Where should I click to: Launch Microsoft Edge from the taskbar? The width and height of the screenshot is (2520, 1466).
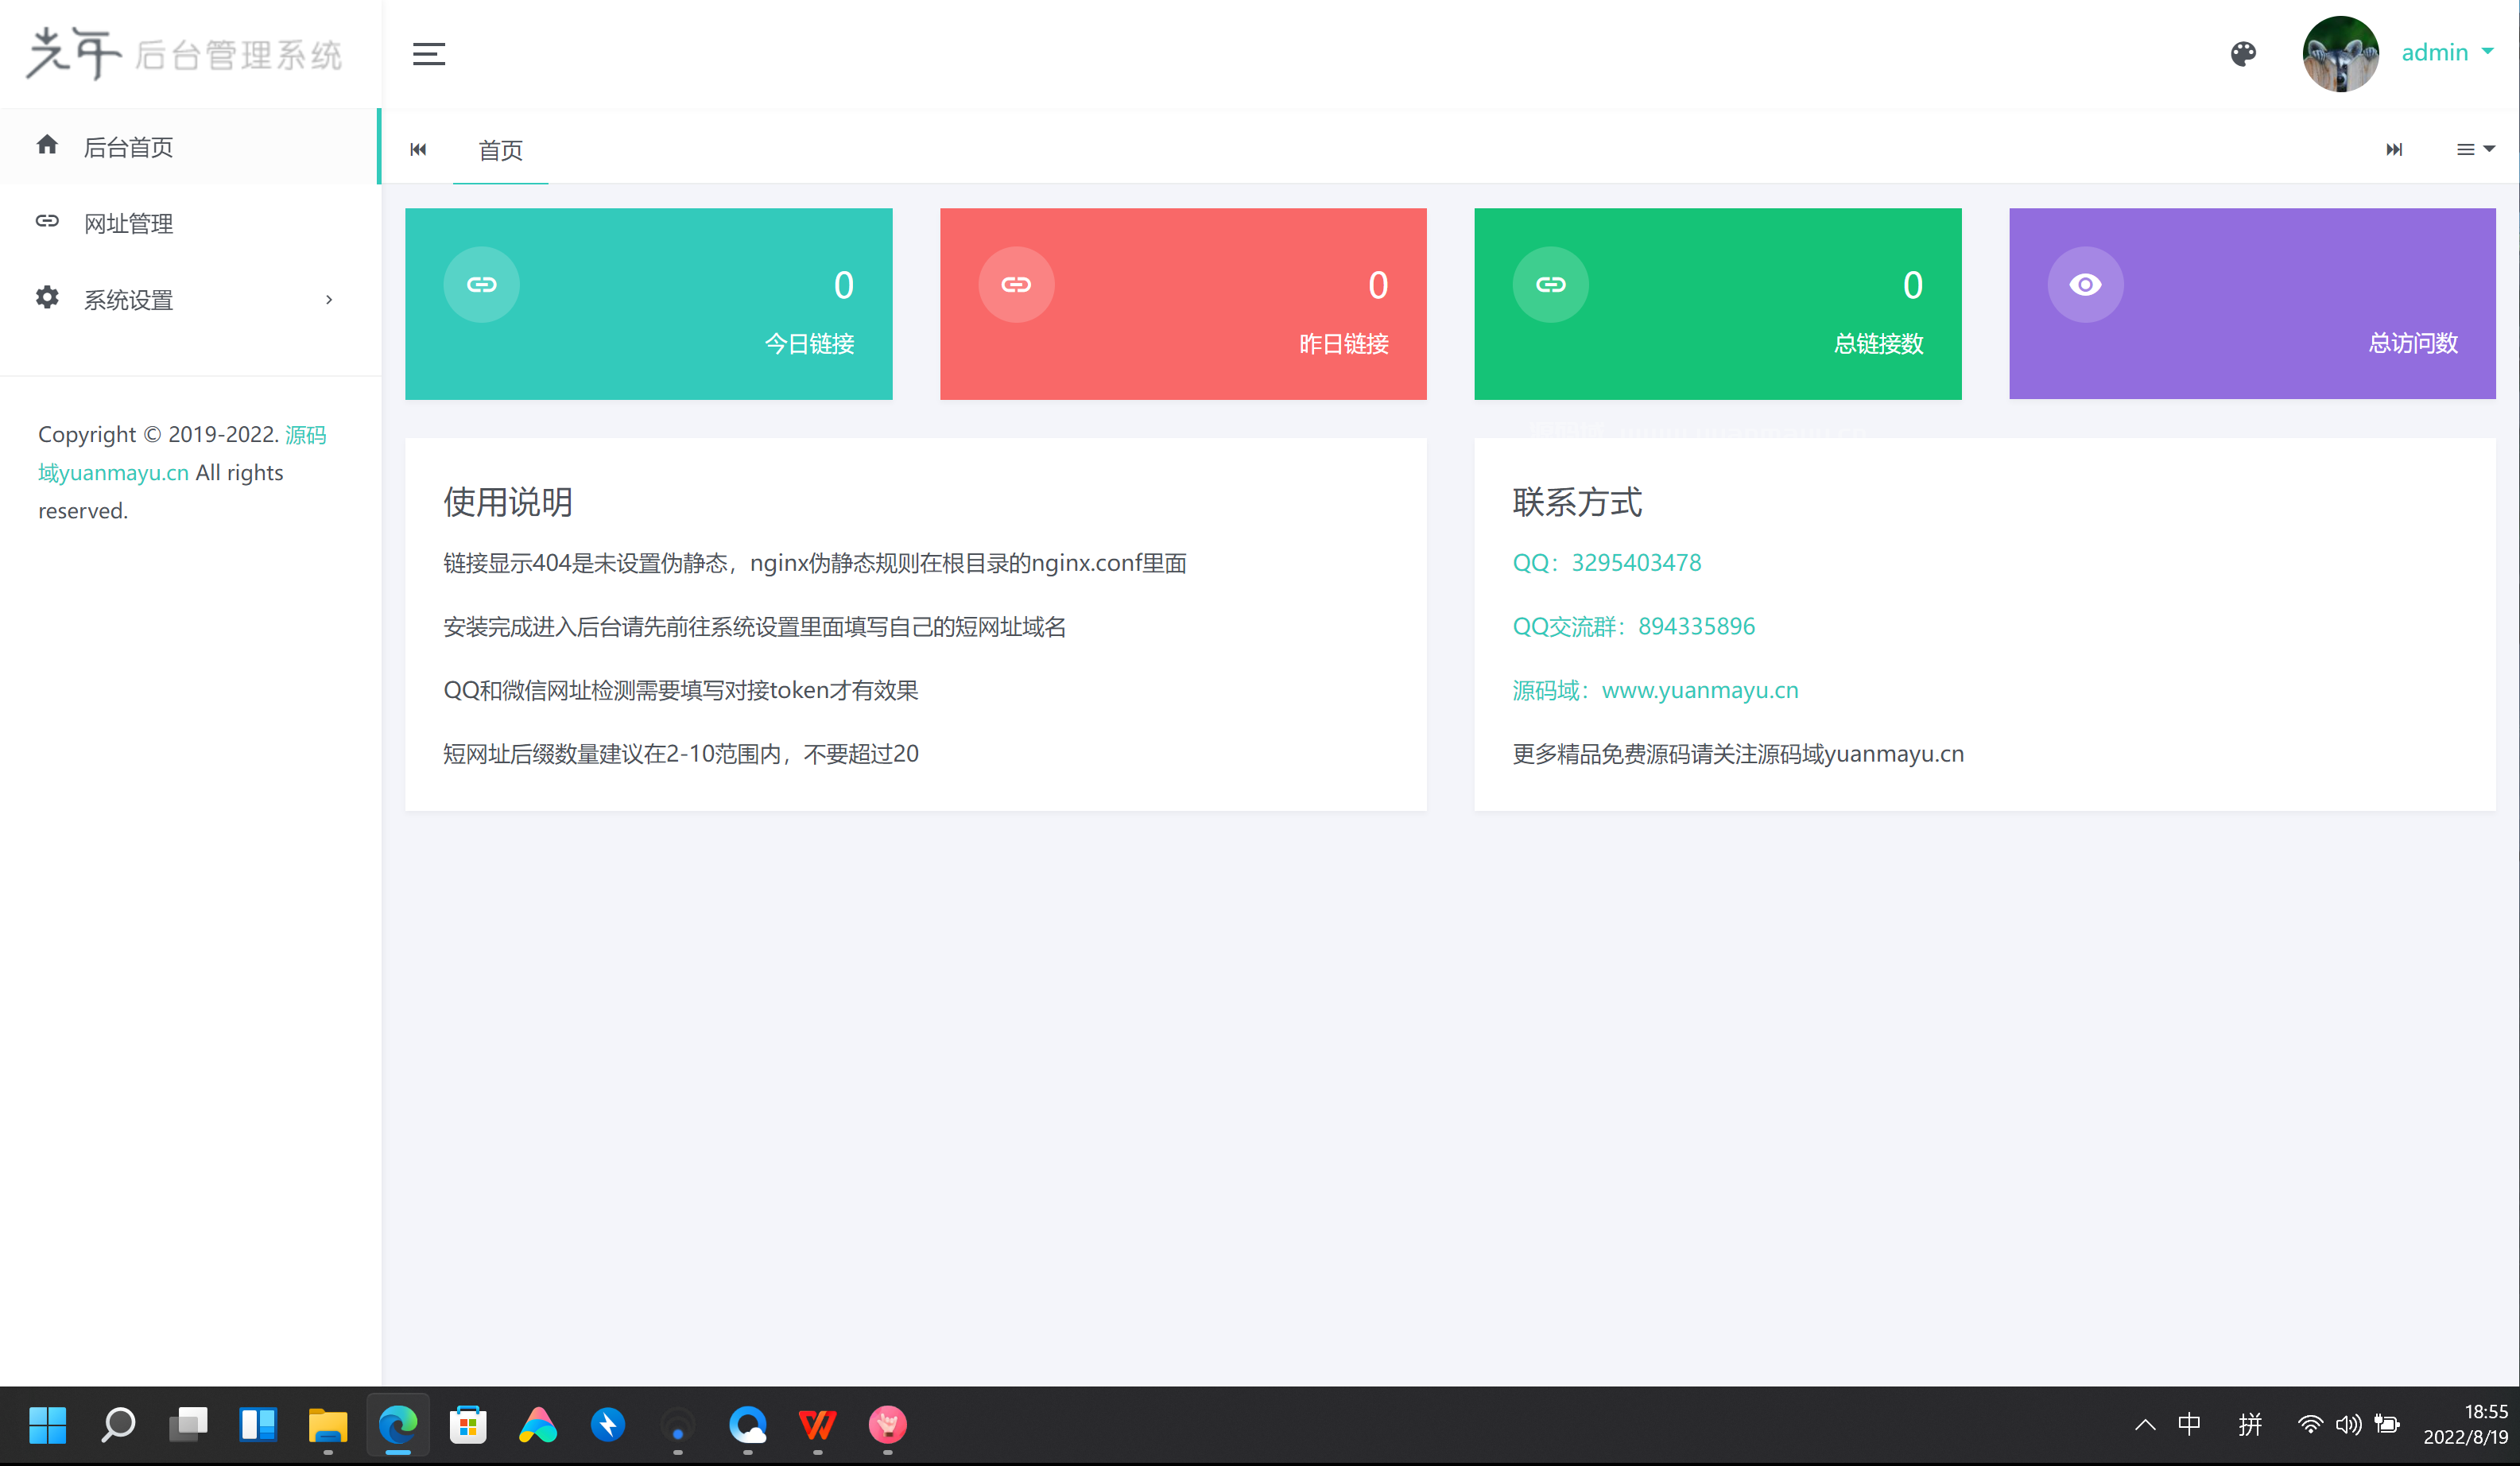tap(398, 1426)
